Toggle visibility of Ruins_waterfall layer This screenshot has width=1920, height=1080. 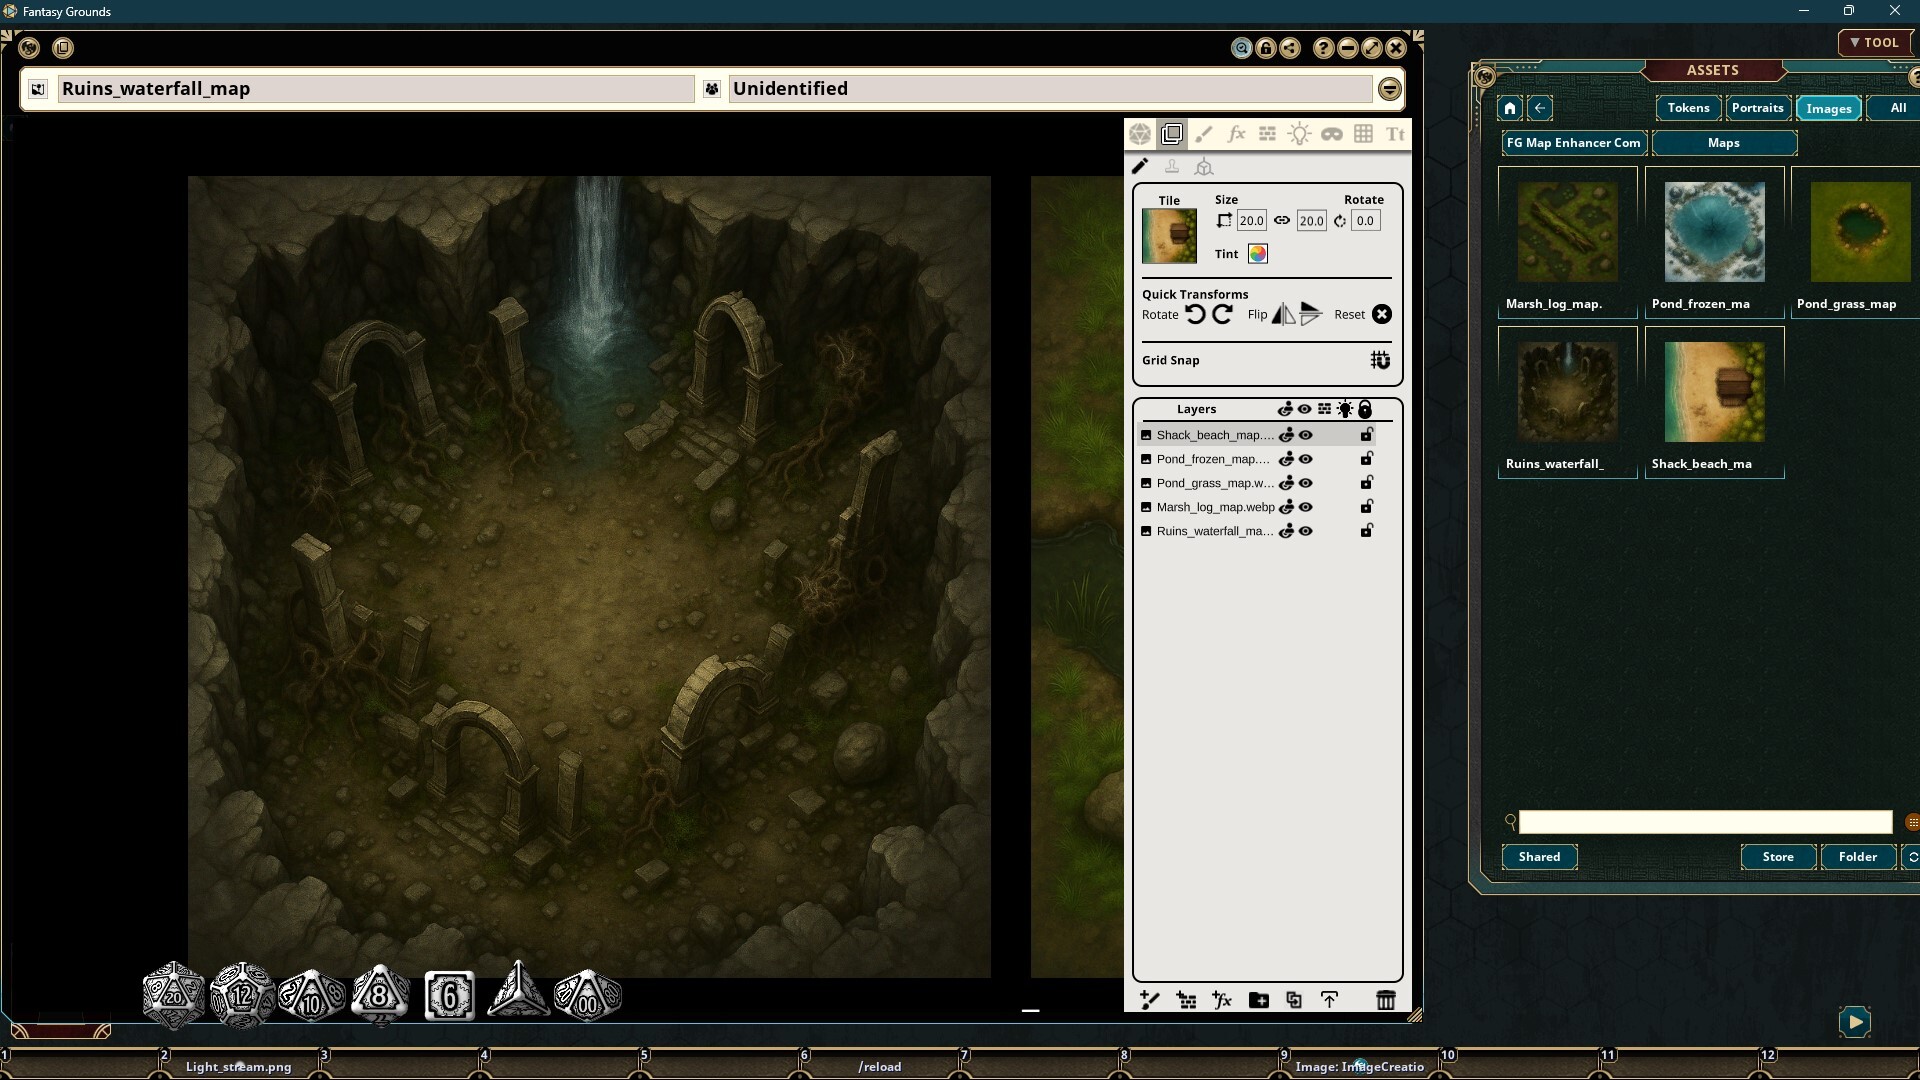[1306, 531]
